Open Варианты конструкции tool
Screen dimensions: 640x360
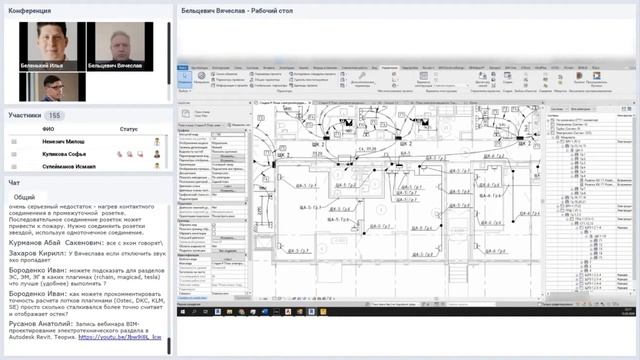(x=423, y=79)
